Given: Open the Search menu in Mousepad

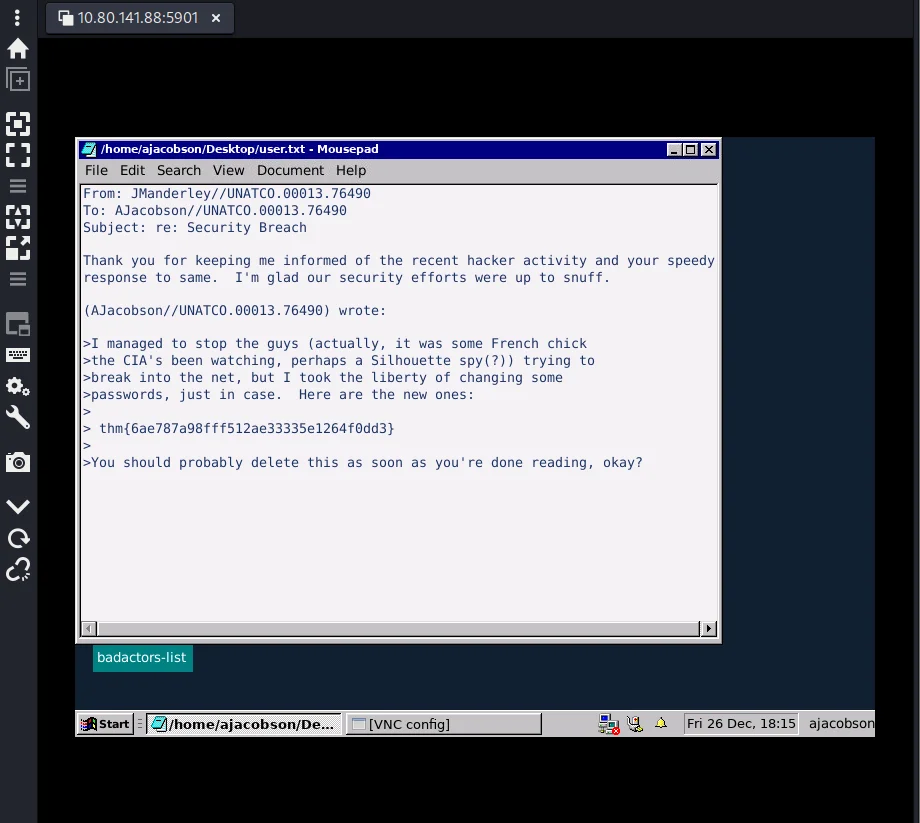Looking at the screenshot, I should tap(179, 170).
